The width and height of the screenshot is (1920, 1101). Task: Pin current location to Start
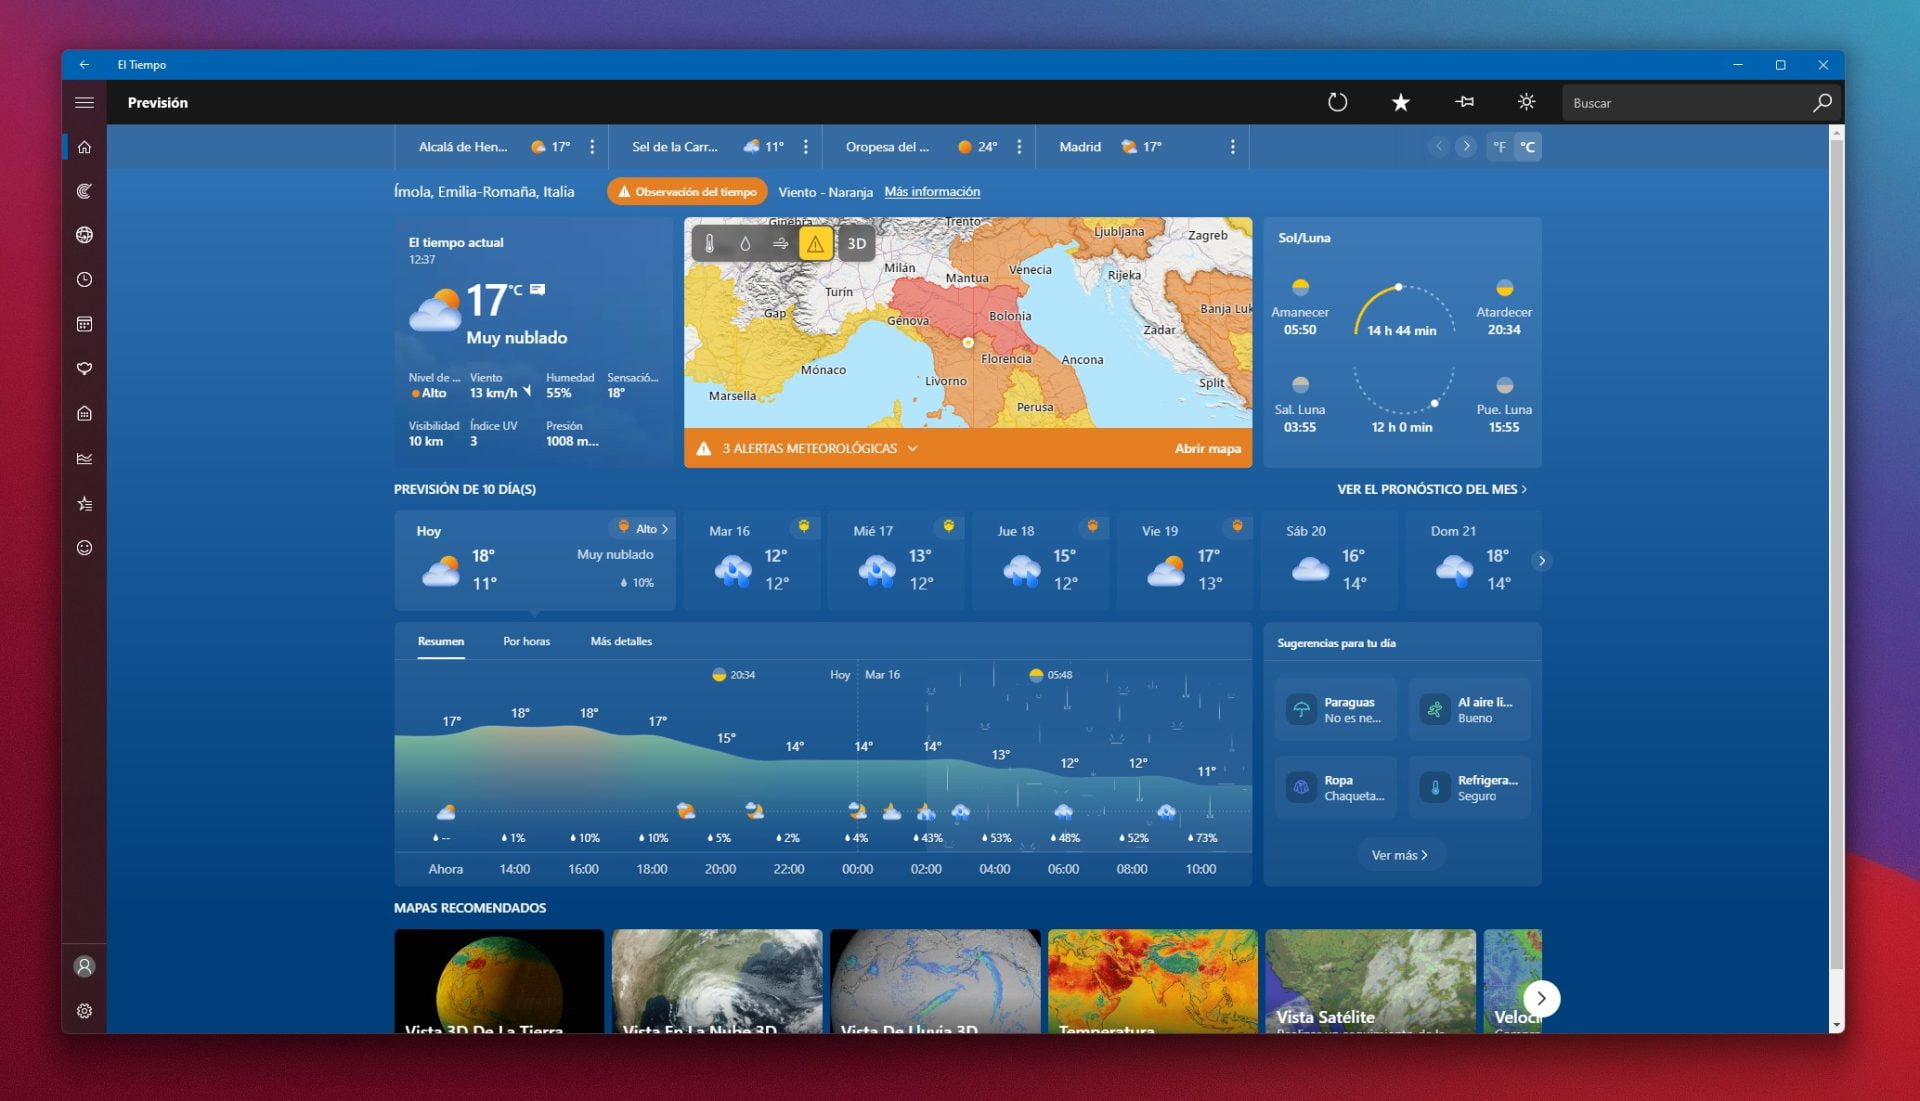1464,102
